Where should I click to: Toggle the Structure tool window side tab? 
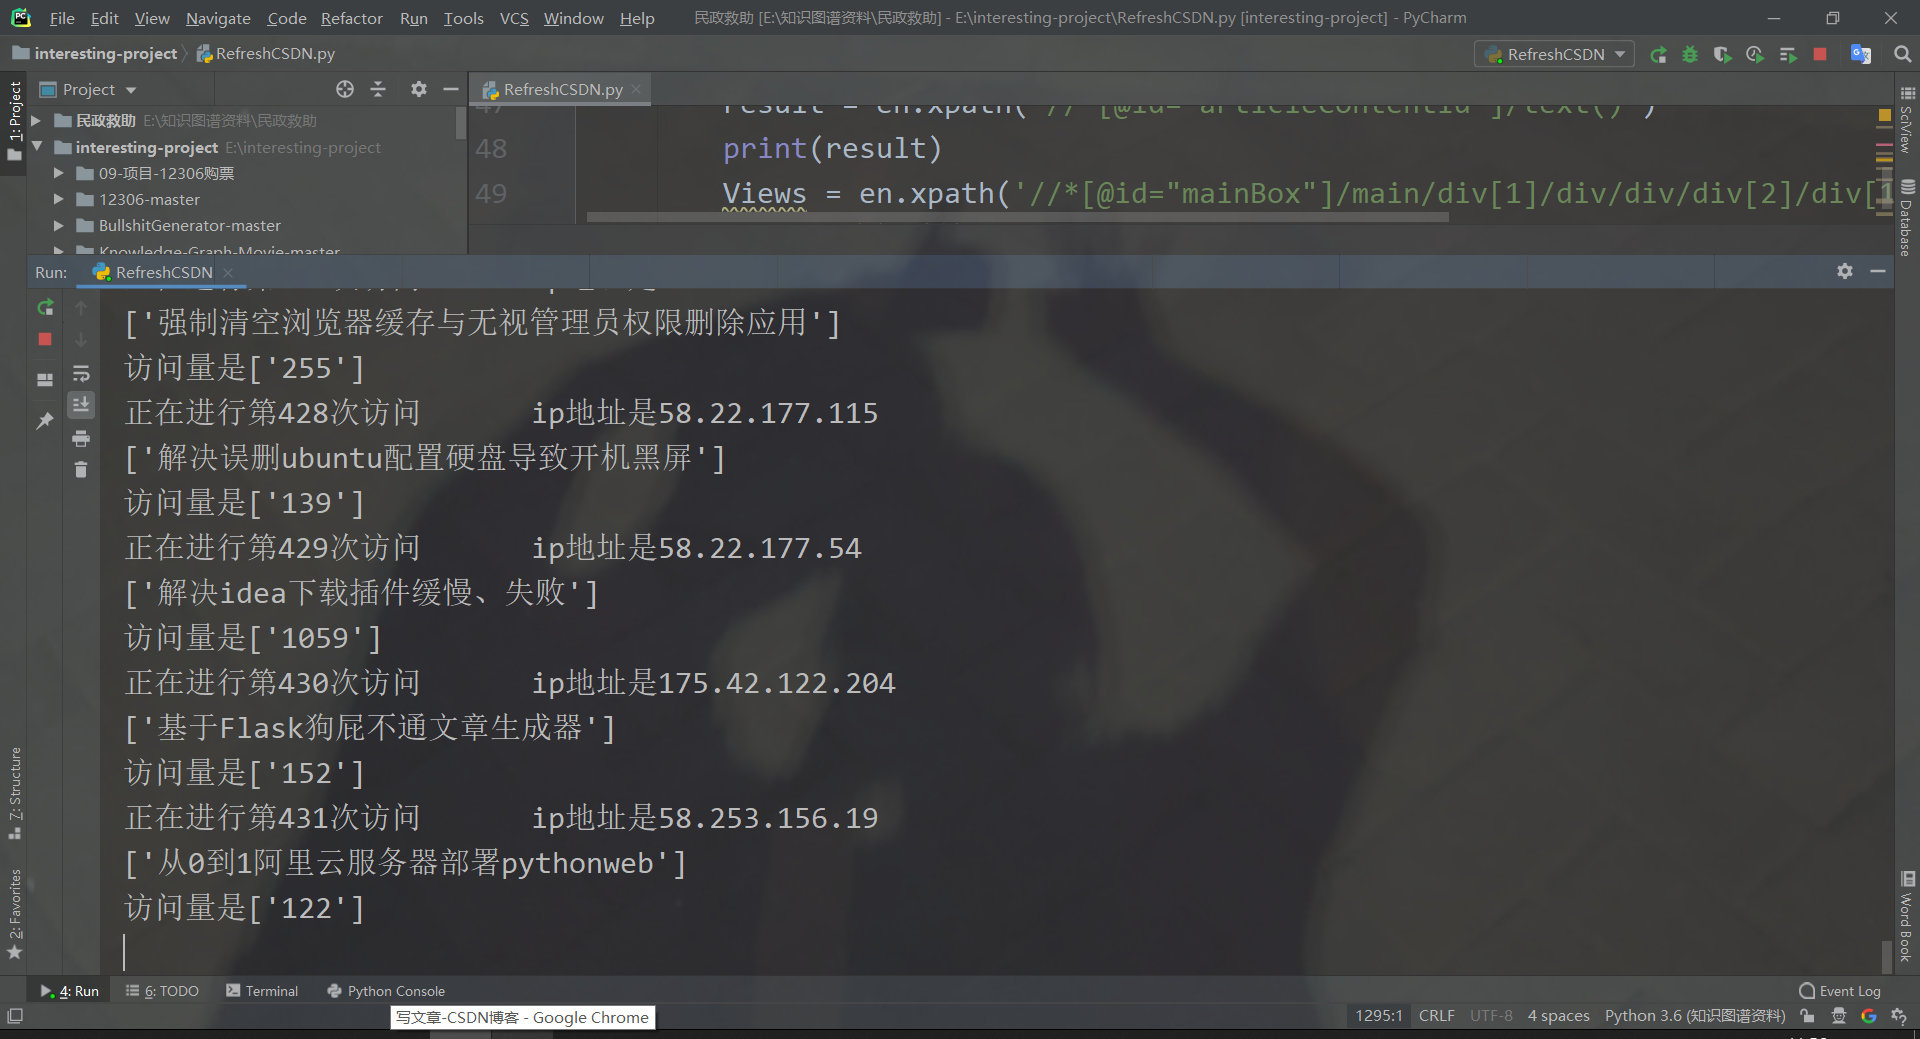(14, 793)
